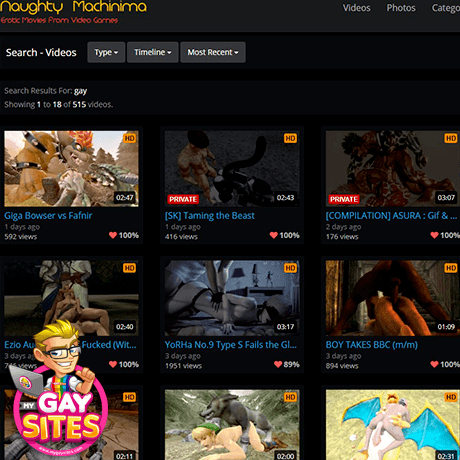Click the 176 views text
This screenshot has width=460, height=460.
(x=342, y=237)
